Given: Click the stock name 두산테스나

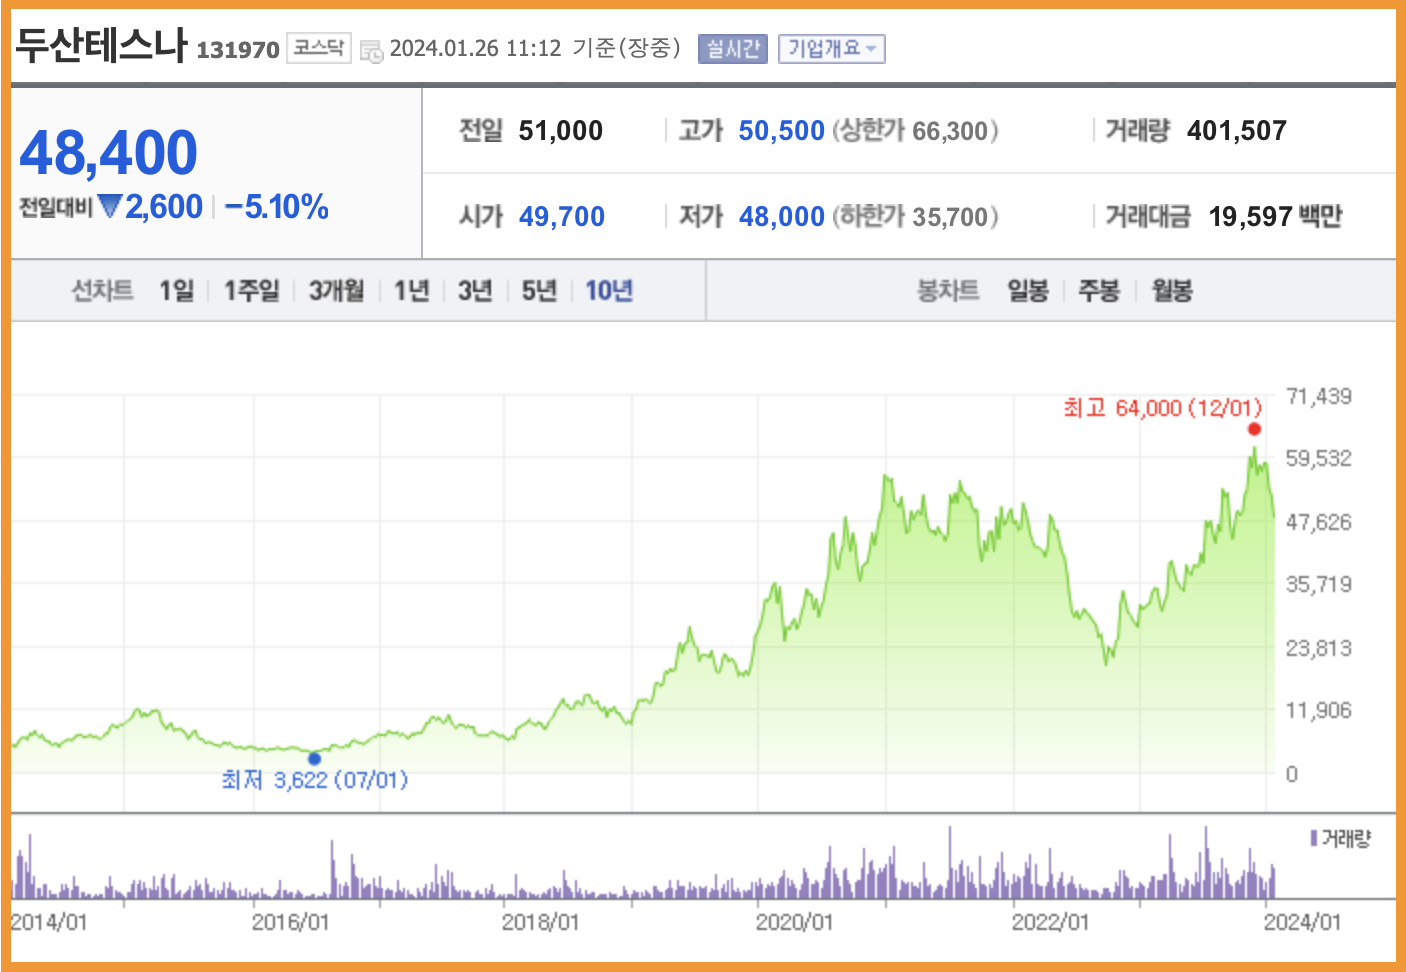Looking at the screenshot, I should click(101, 45).
